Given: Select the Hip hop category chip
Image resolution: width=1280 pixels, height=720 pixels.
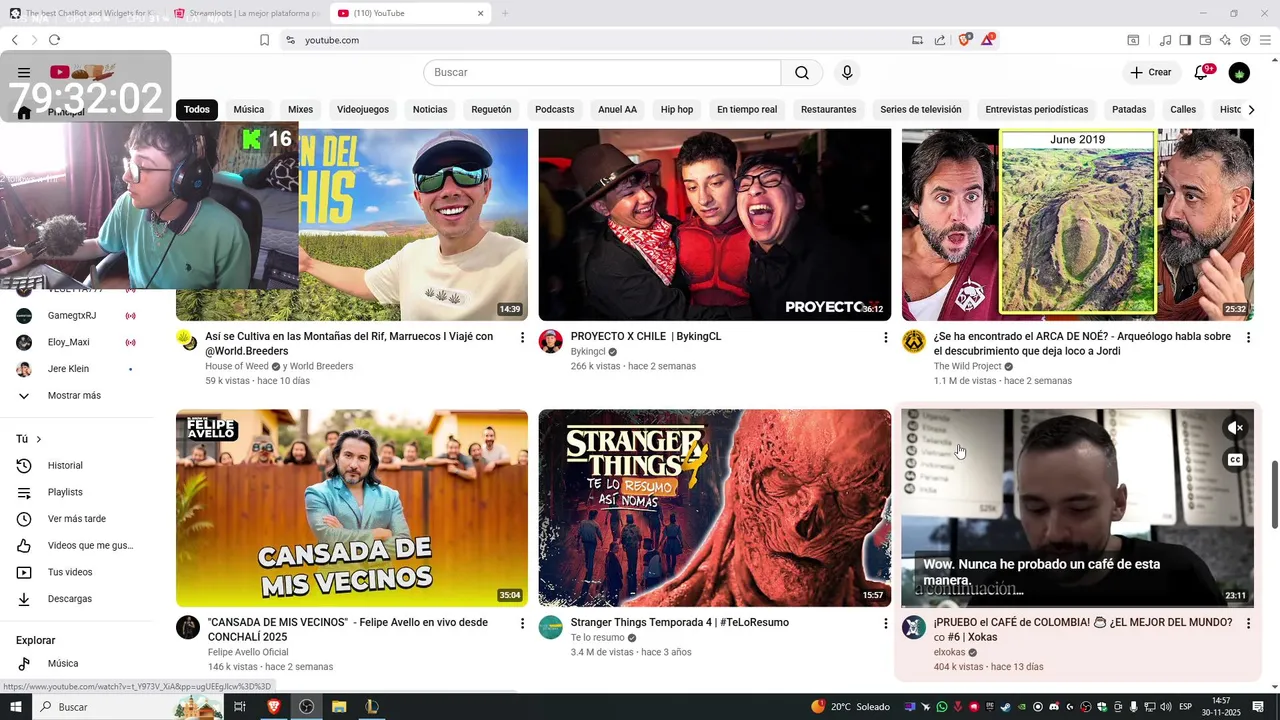Looking at the screenshot, I should pos(677,110).
